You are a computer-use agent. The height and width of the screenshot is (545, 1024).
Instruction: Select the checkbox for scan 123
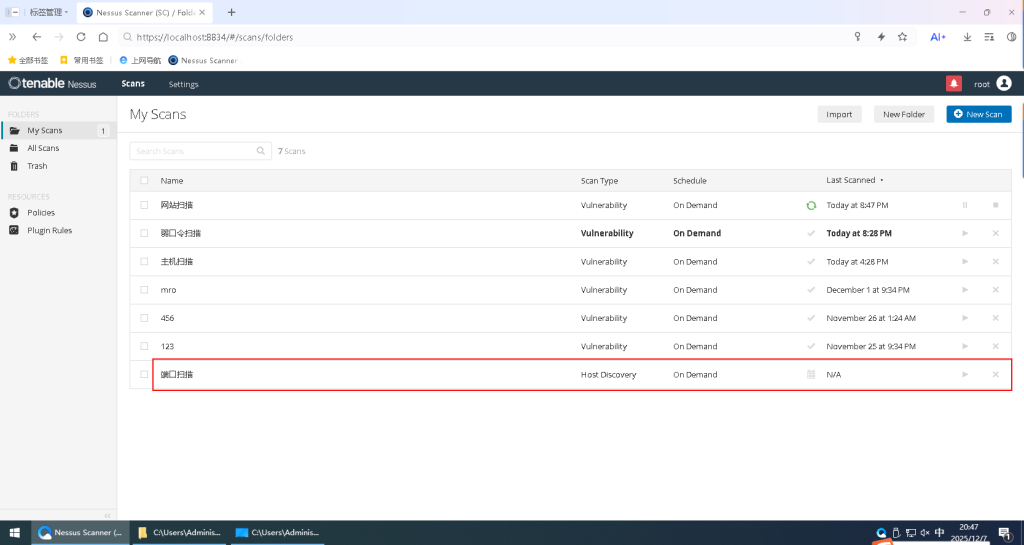(x=144, y=346)
